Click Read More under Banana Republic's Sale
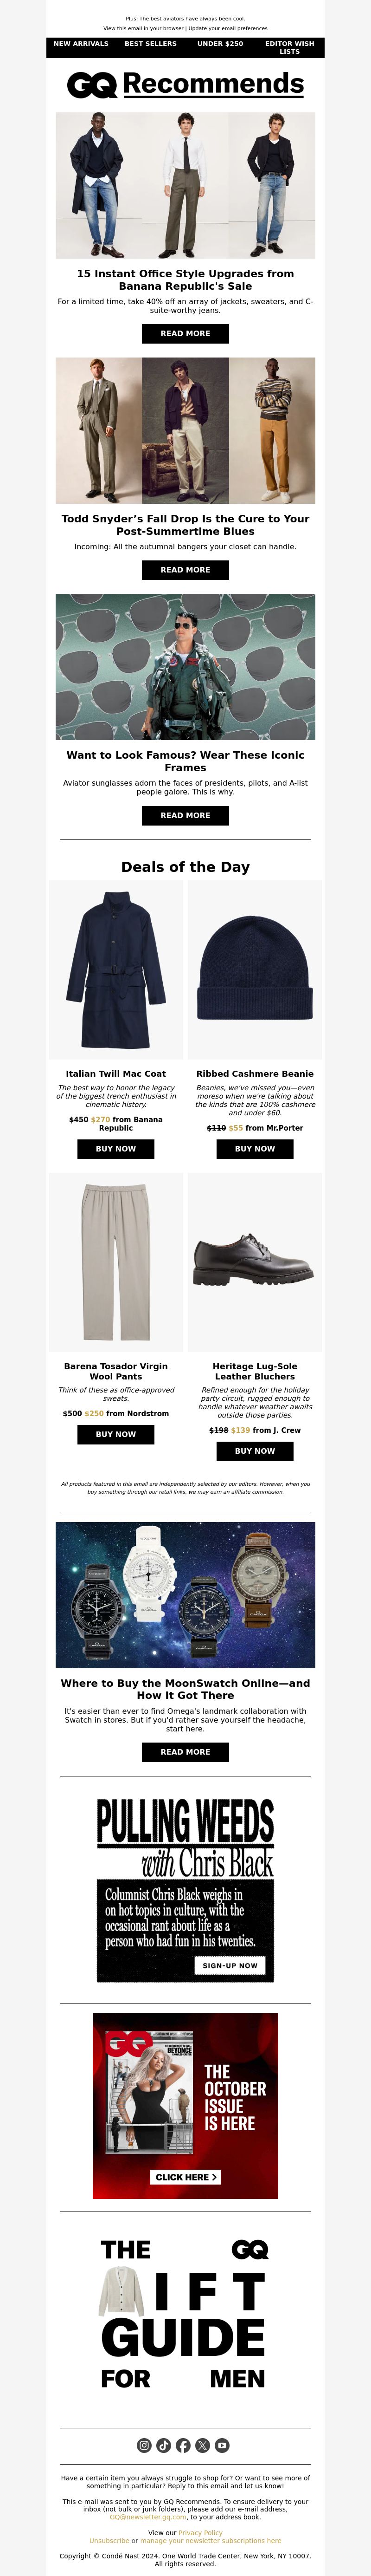 pyautogui.click(x=185, y=333)
